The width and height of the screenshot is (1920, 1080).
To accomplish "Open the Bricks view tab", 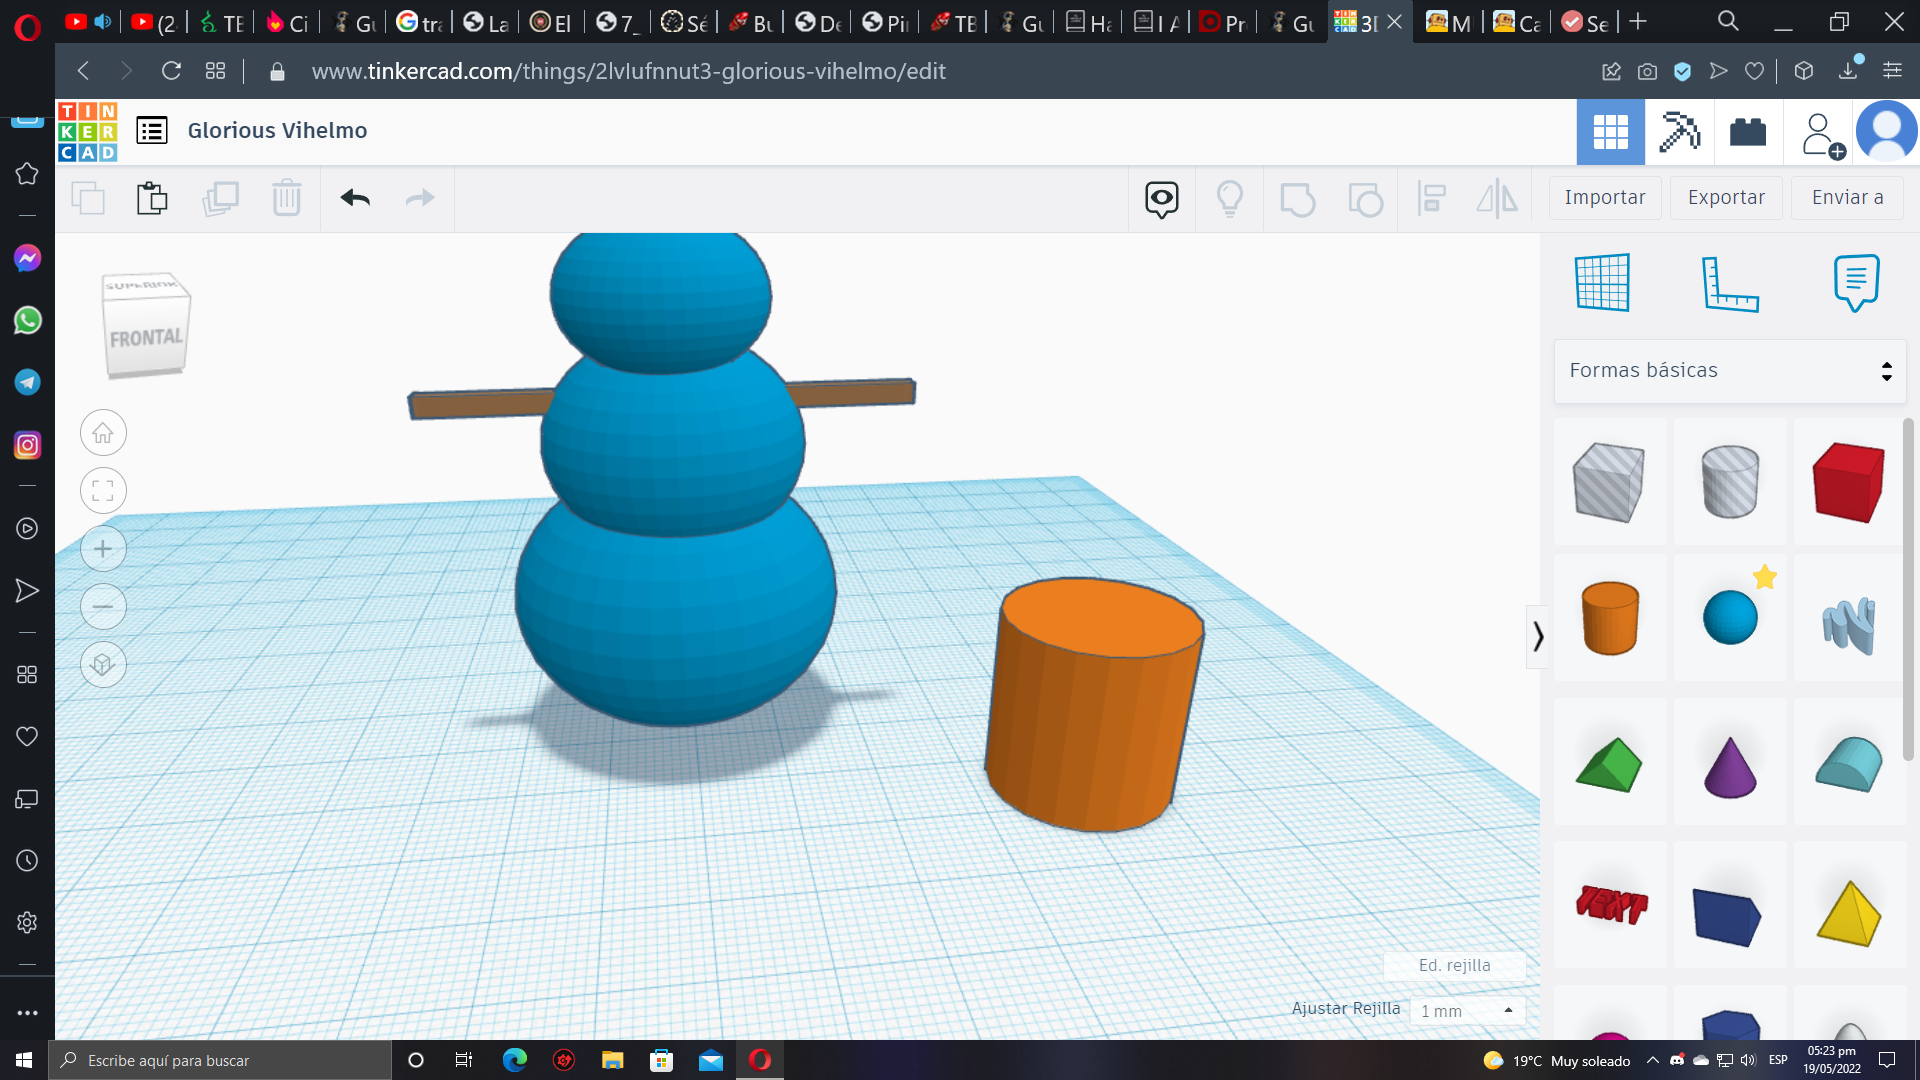I will 1748,132.
